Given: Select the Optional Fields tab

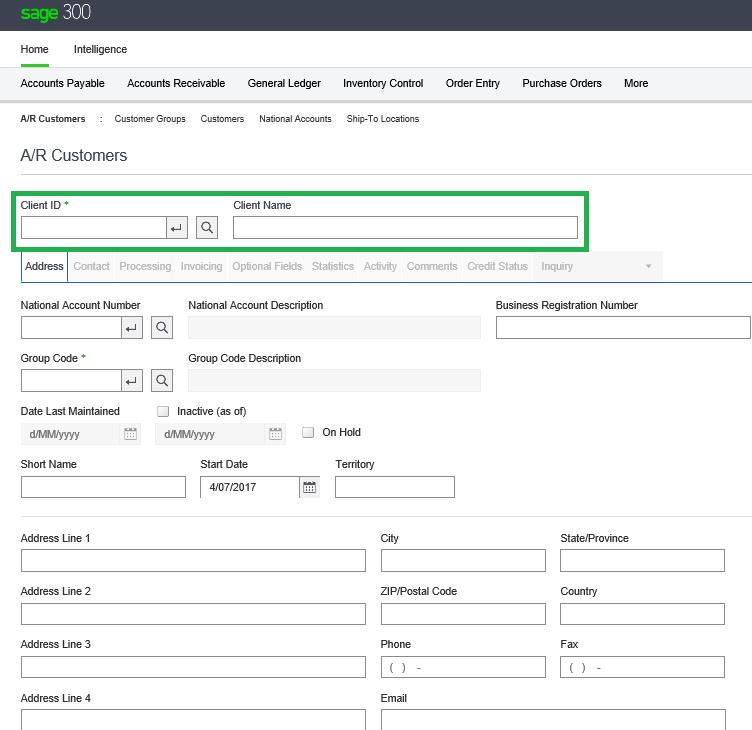Looking at the screenshot, I should (267, 266).
